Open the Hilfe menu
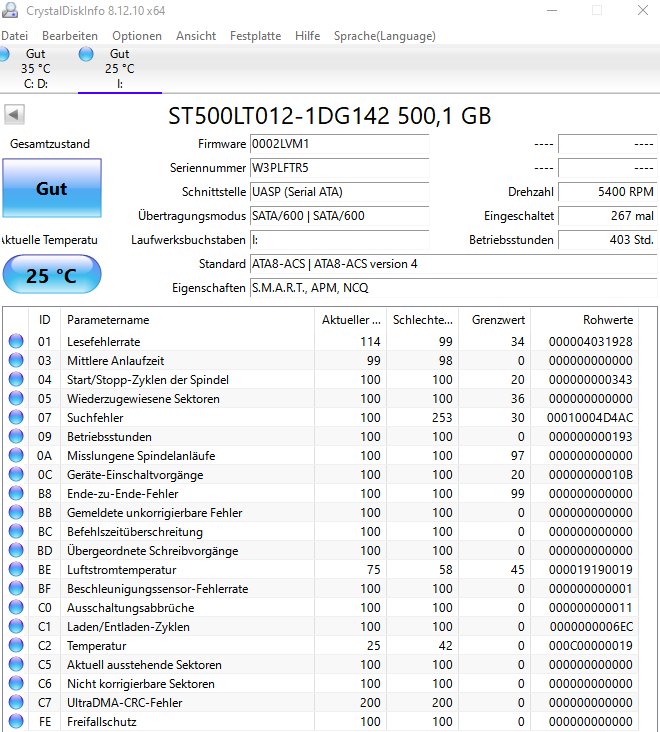 pyautogui.click(x=308, y=36)
